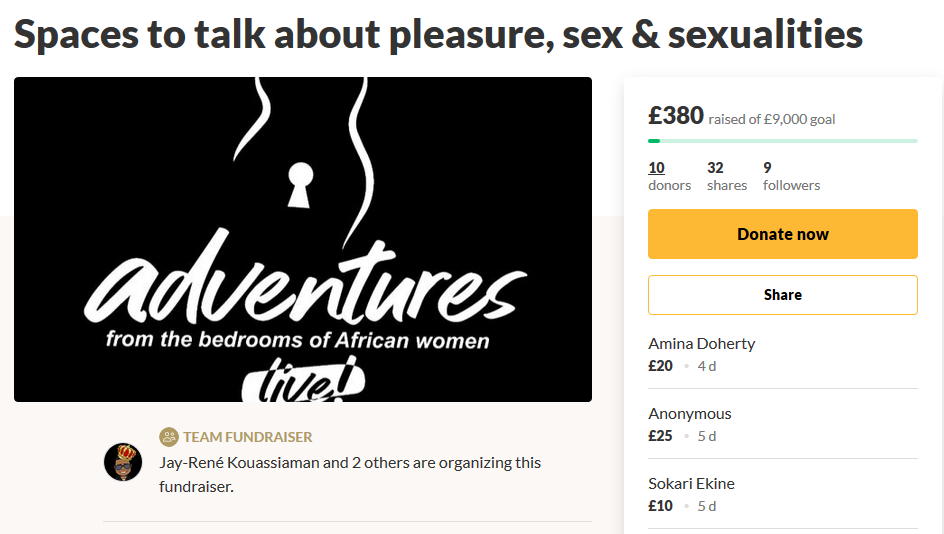Select the Sokari Ekine donation entry
Viewport: 944px width, 534px height.
coord(783,494)
